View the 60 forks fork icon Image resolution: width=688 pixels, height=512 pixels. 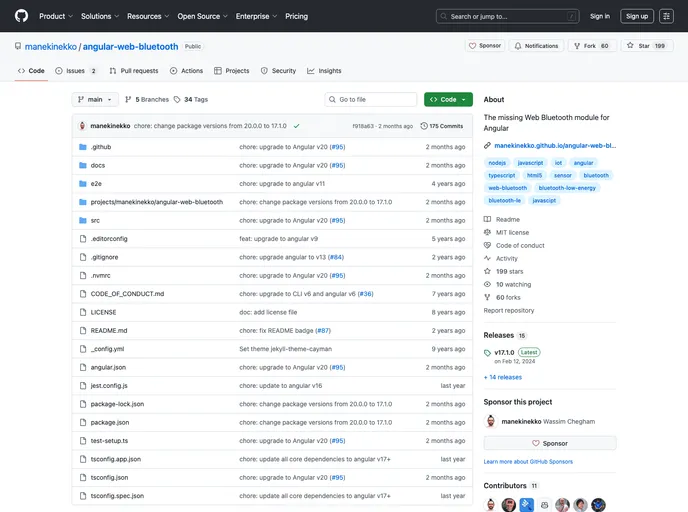click(487, 297)
